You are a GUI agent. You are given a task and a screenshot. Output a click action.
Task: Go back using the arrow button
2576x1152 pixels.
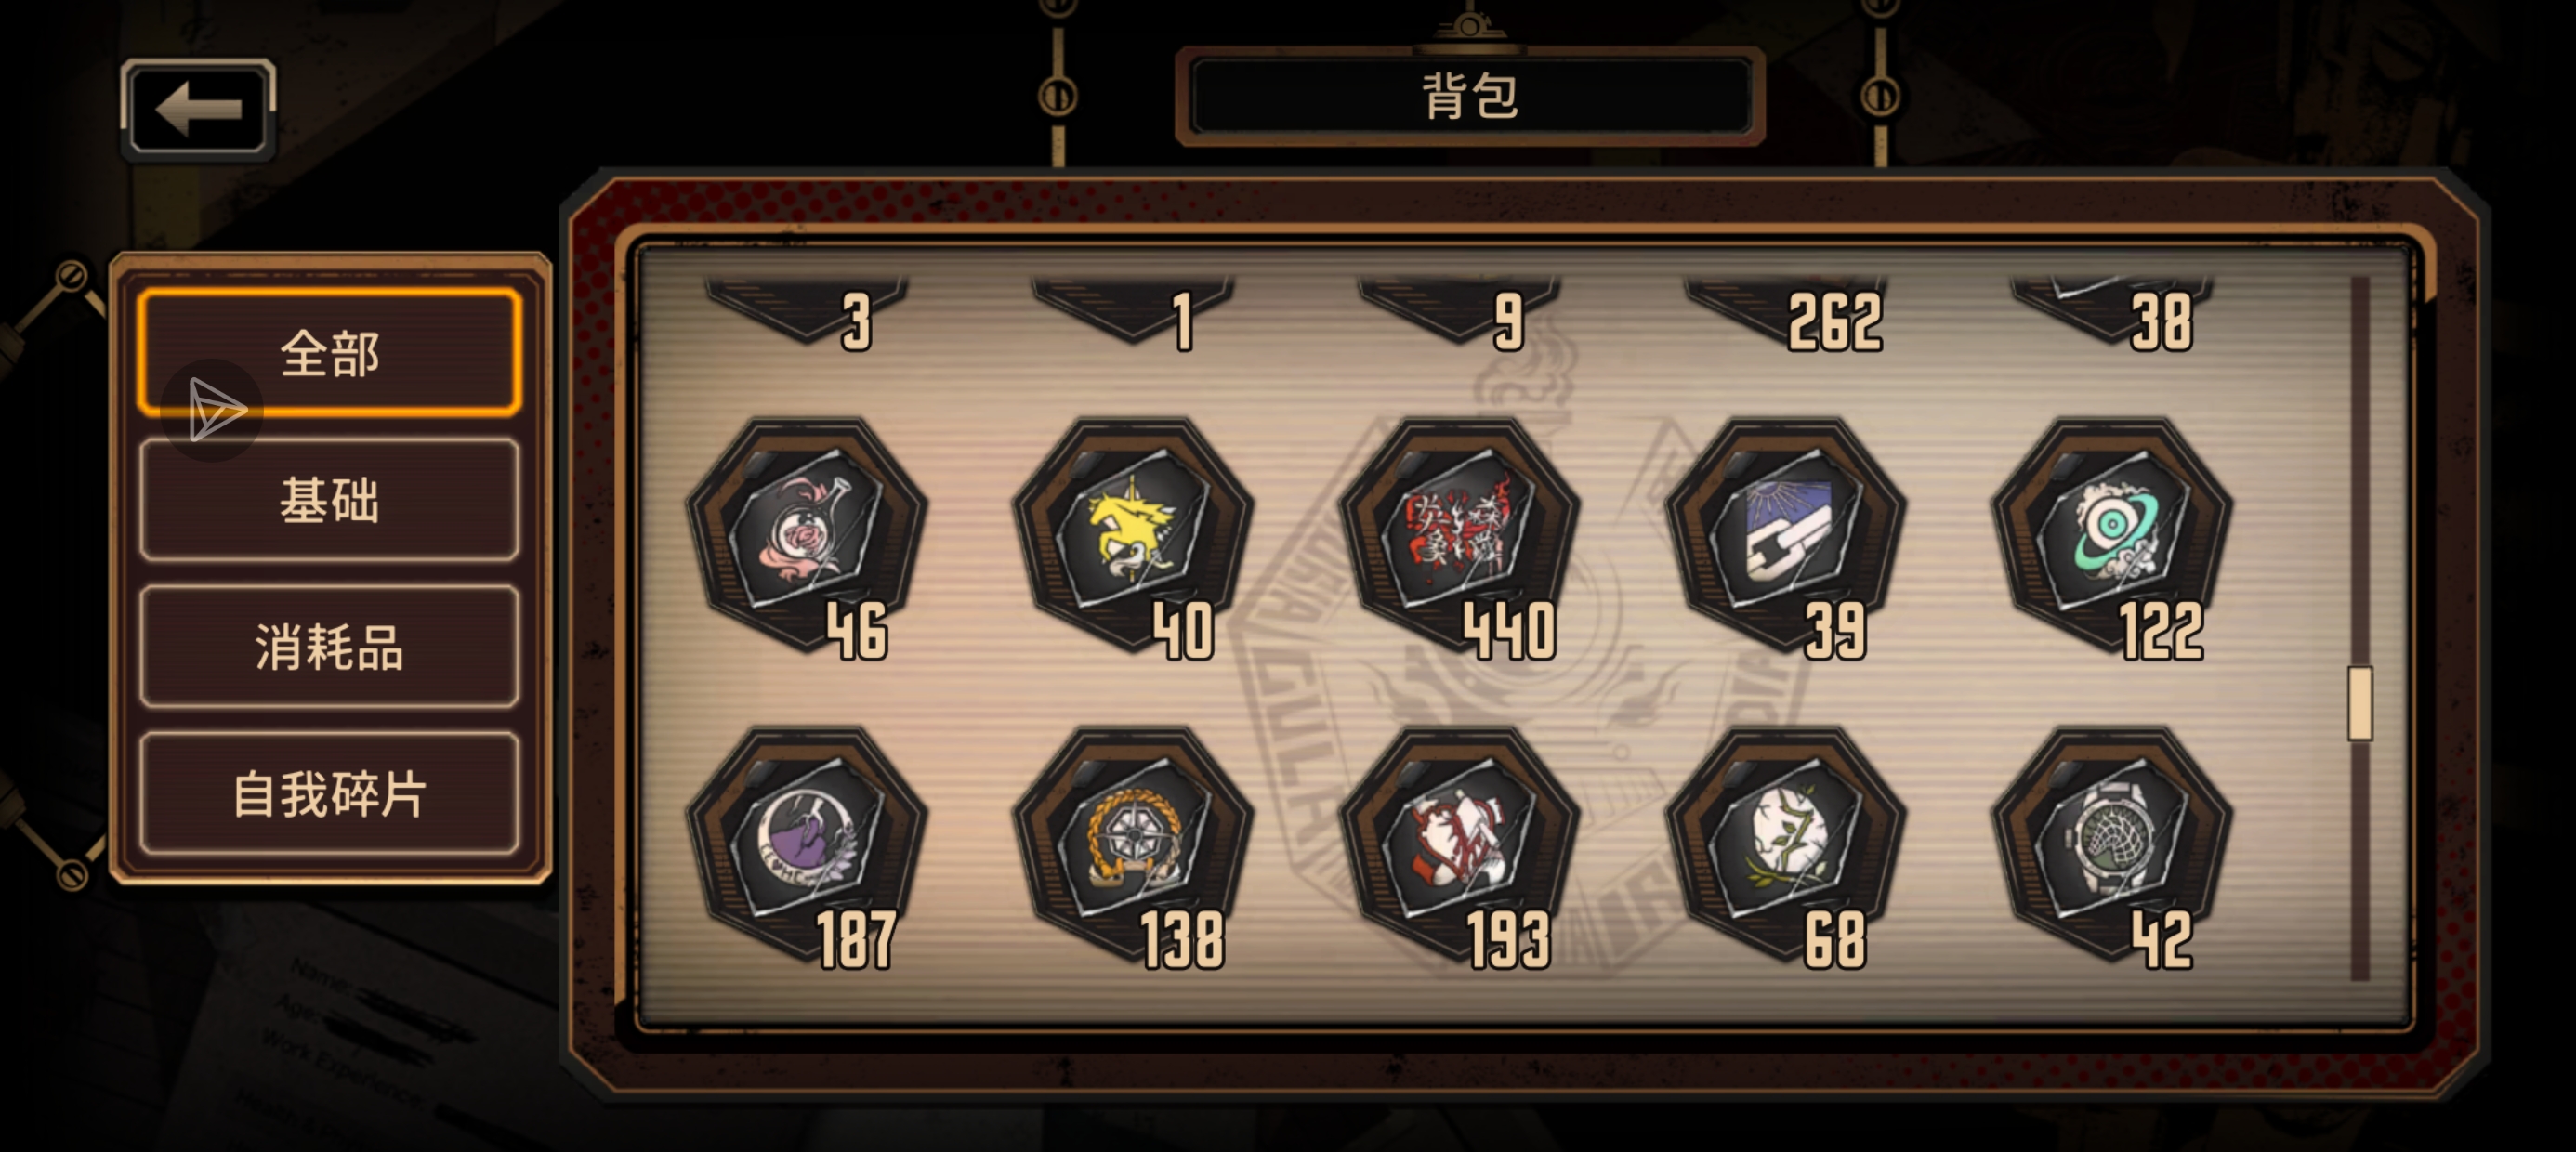(198, 108)
